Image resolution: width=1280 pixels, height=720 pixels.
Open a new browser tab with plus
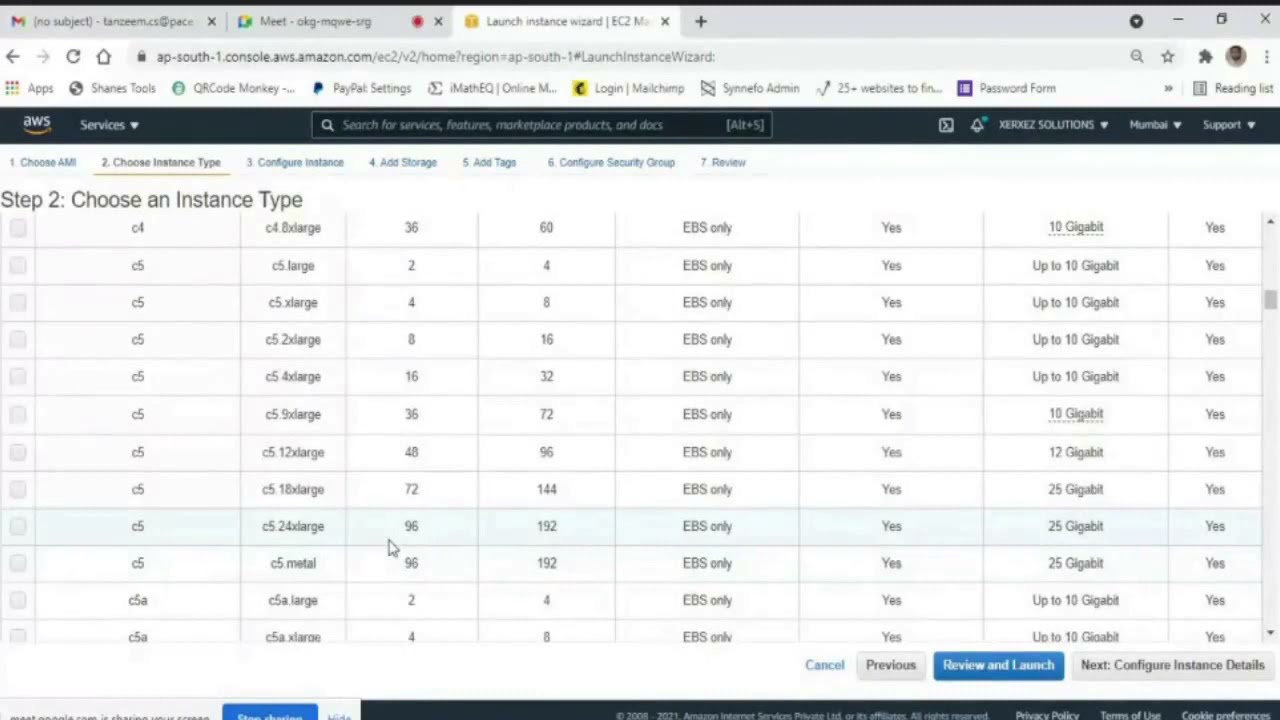[x=701, y=21]
